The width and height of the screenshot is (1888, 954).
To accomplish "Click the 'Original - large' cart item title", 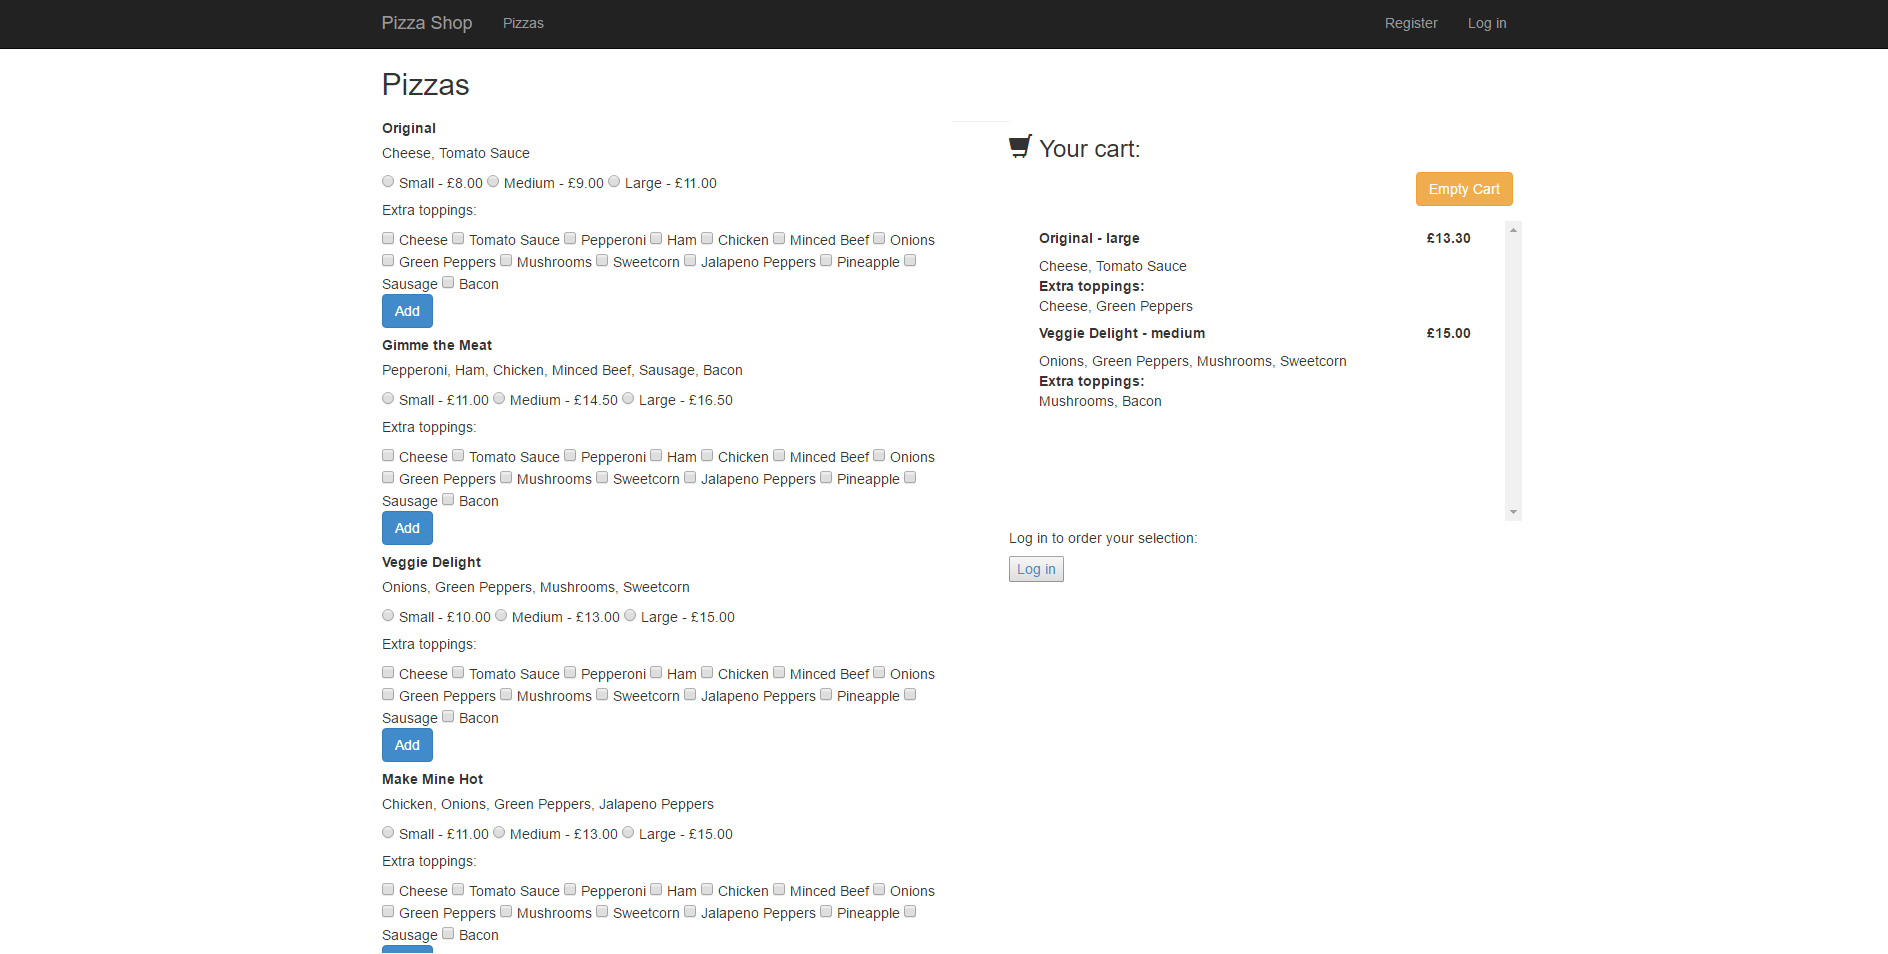I will point(1089,238).
